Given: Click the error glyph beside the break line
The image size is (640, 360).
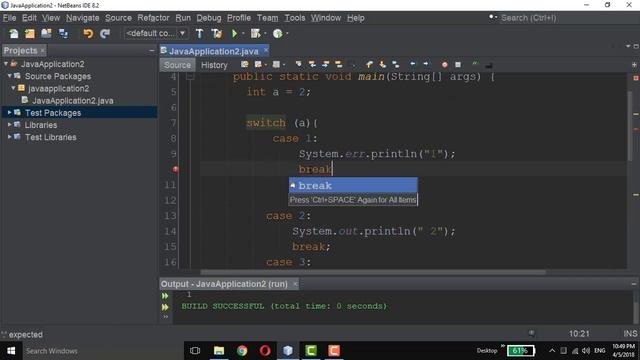Looking at the screenshot, I should tap(176, 169).
